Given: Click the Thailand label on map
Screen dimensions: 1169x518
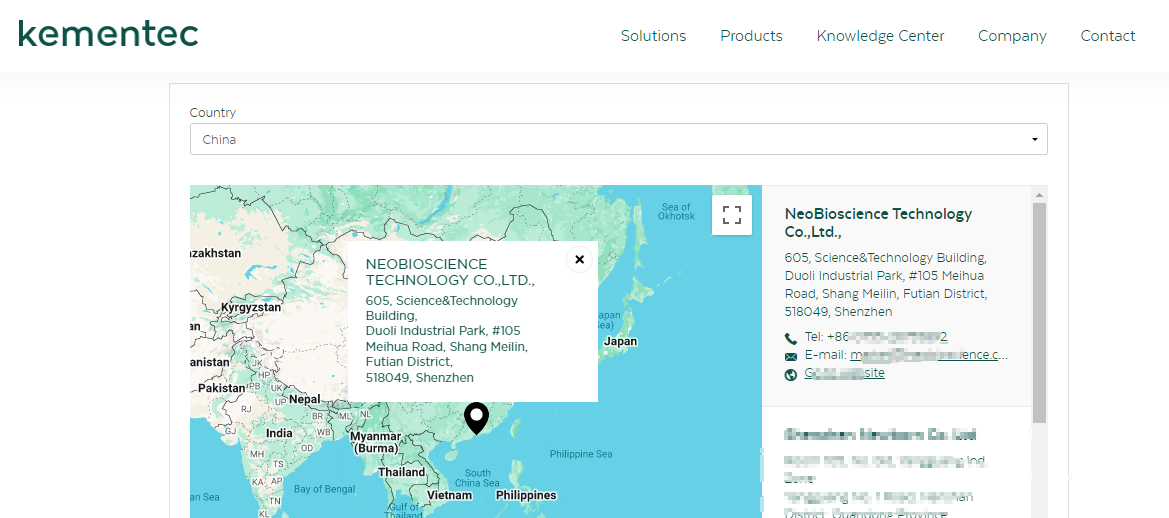Looking at the screenshot, I should click(x=401, y=472).
